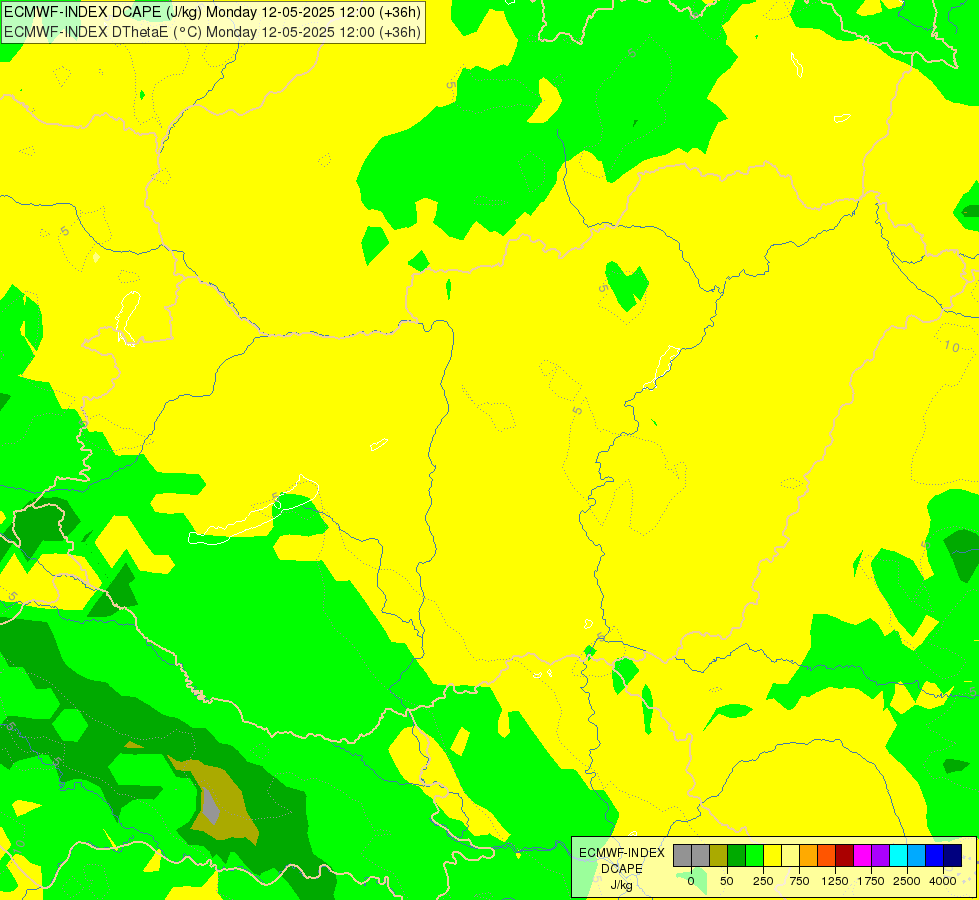Click the legend value label 250

click(x=763, y=881)
